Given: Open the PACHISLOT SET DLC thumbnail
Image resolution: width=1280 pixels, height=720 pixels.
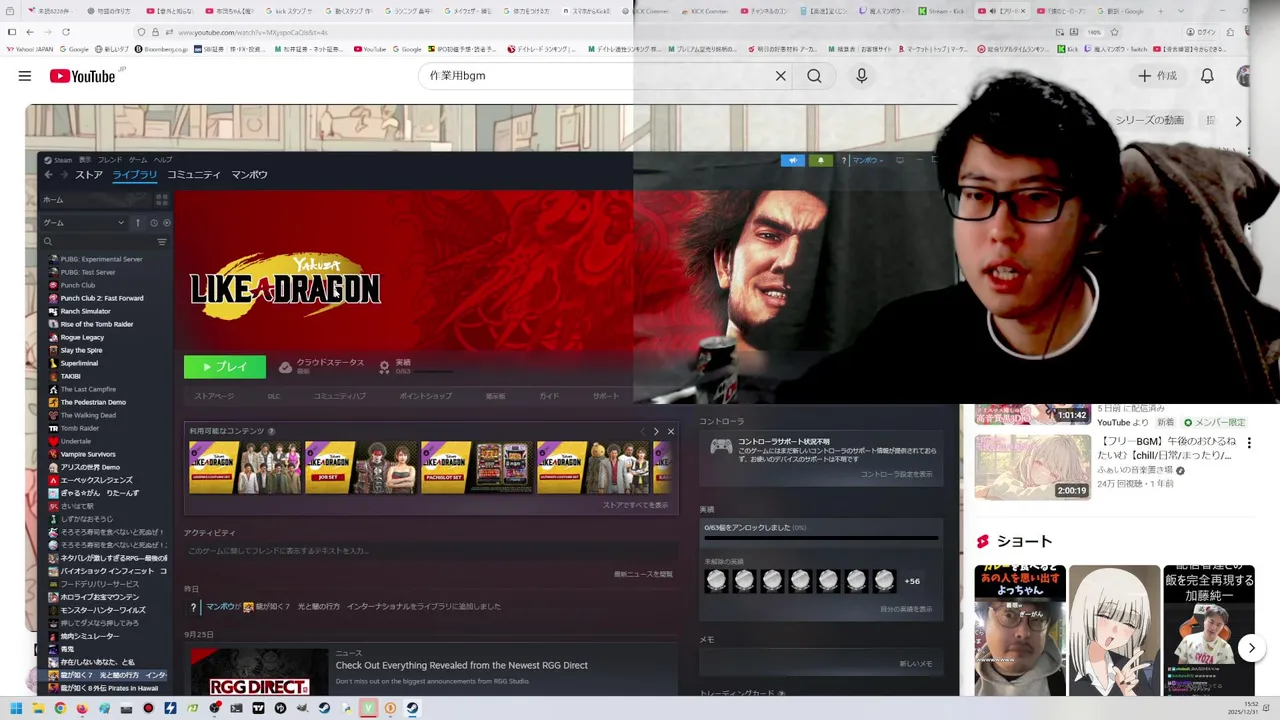Looking at the screenshot, I should 476,467.
